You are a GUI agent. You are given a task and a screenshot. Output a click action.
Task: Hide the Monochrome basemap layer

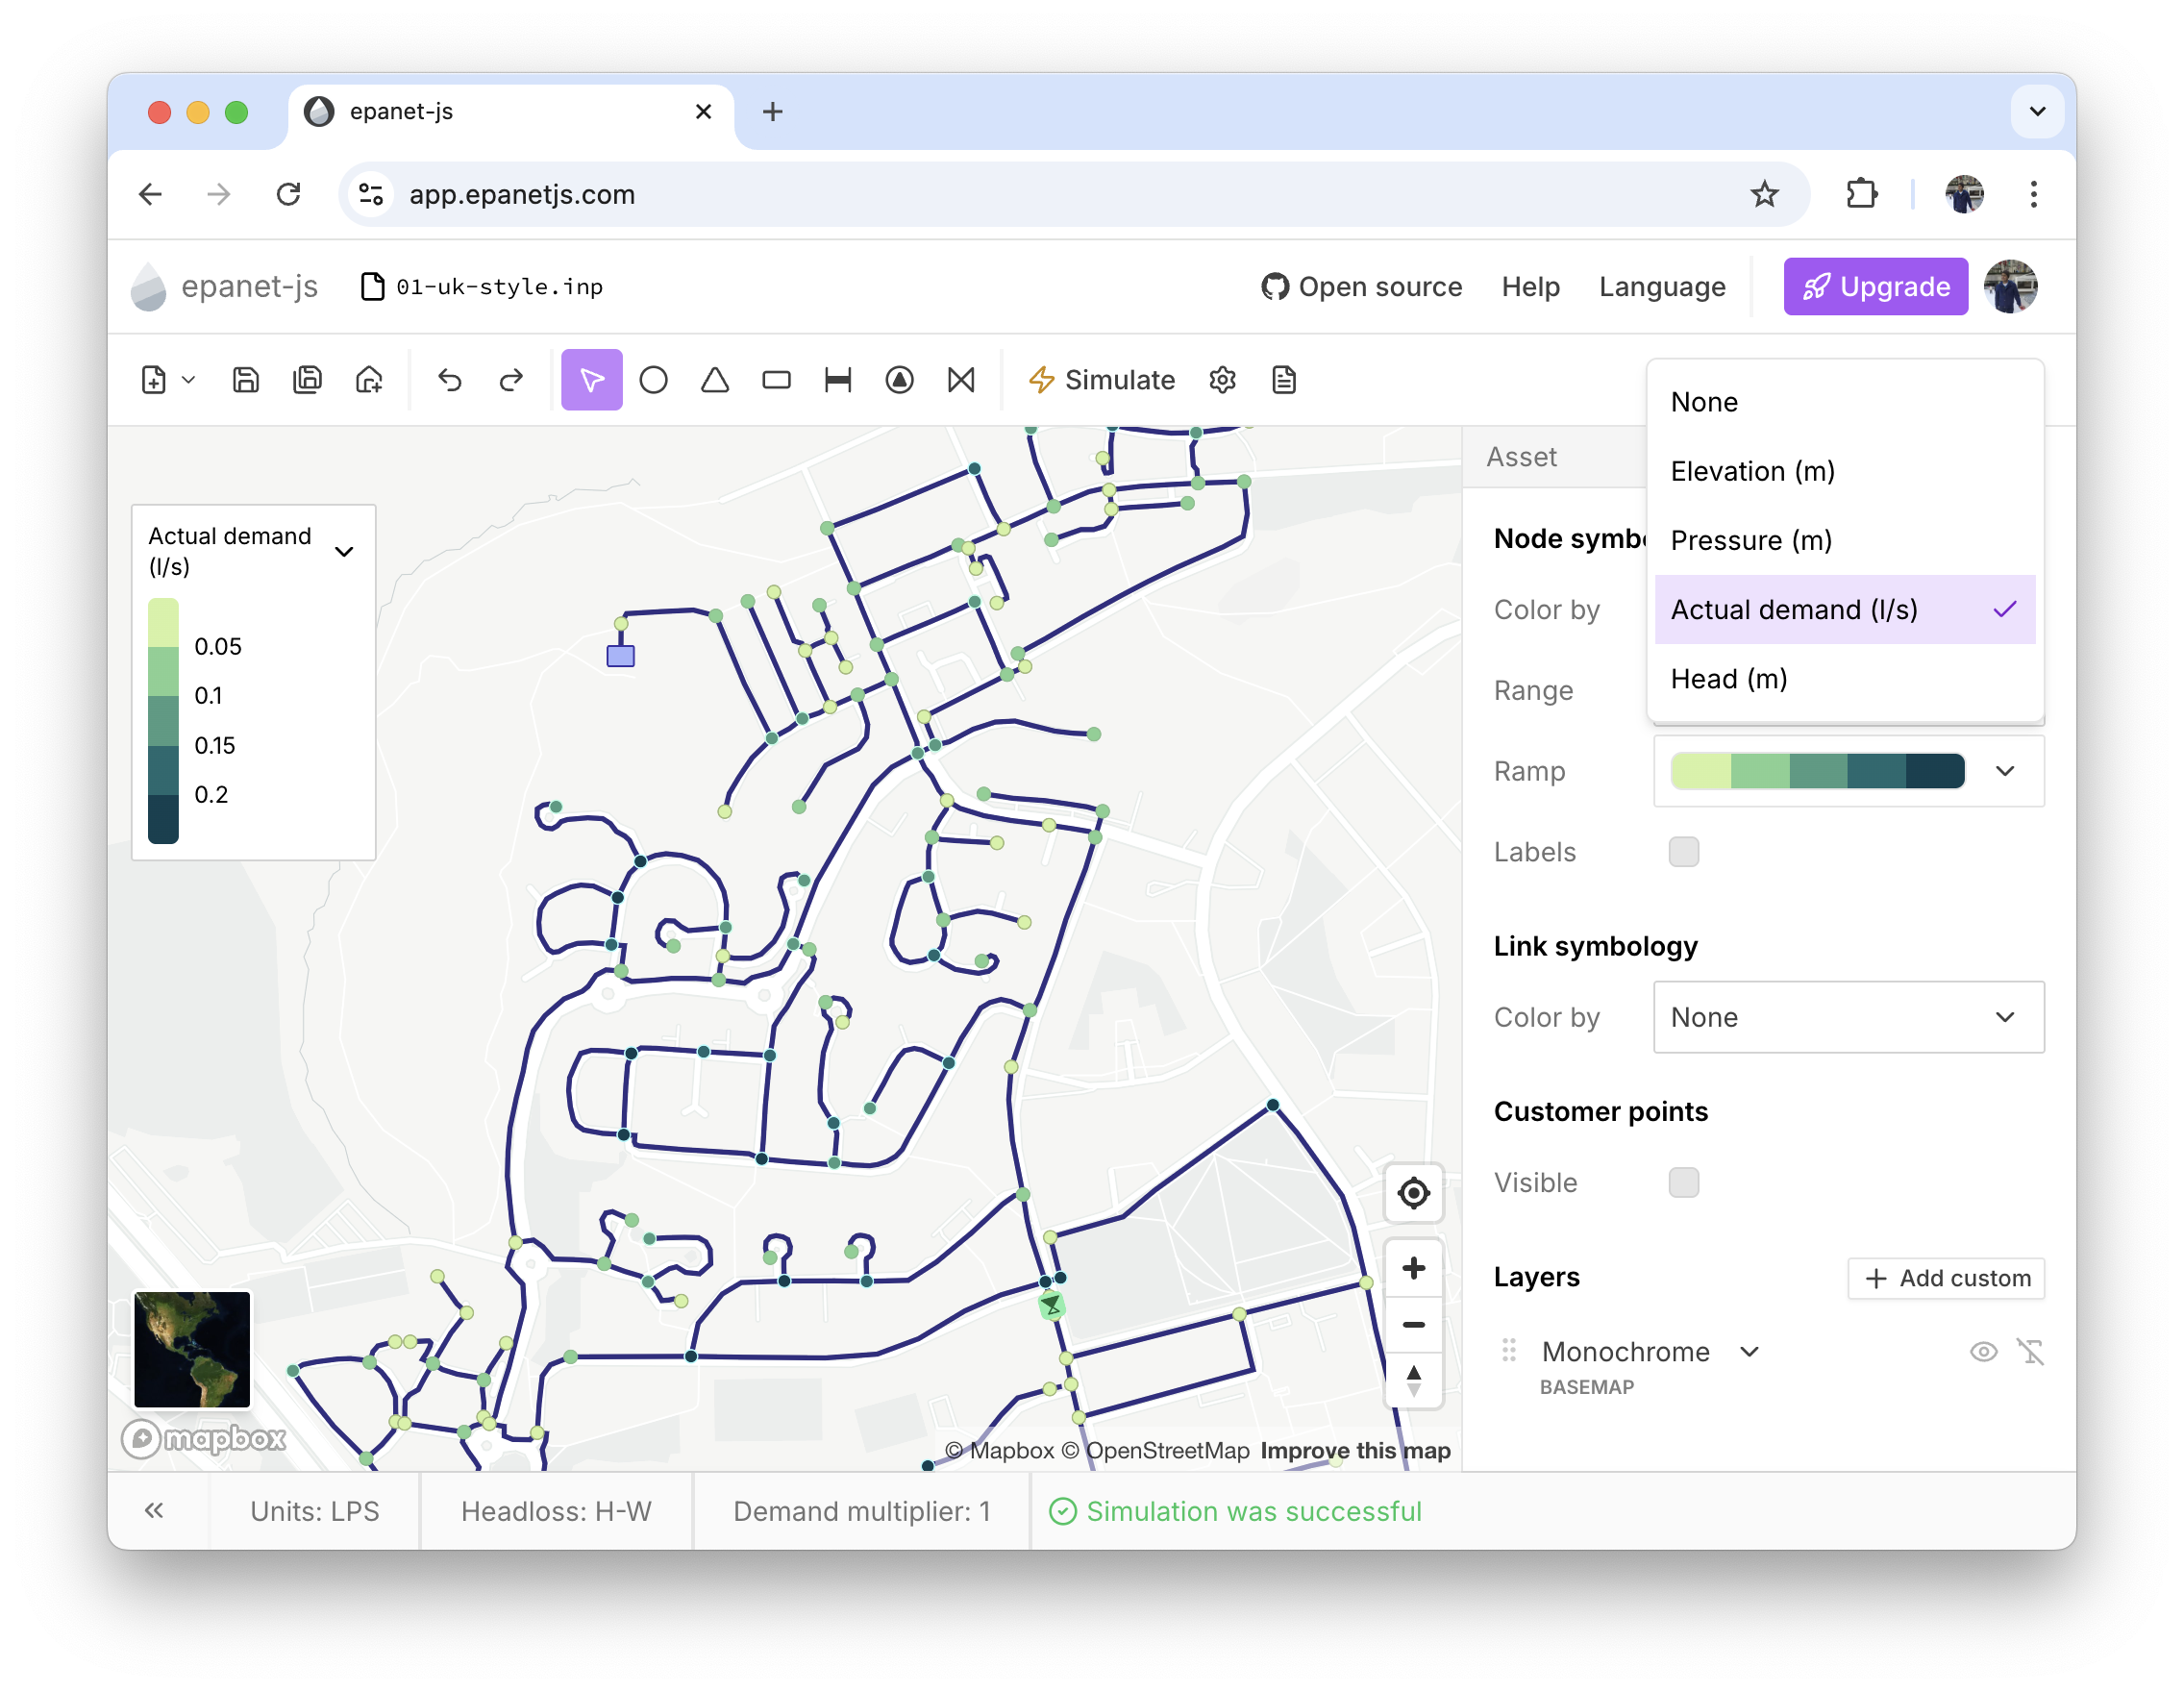tap(1983, 1352)
